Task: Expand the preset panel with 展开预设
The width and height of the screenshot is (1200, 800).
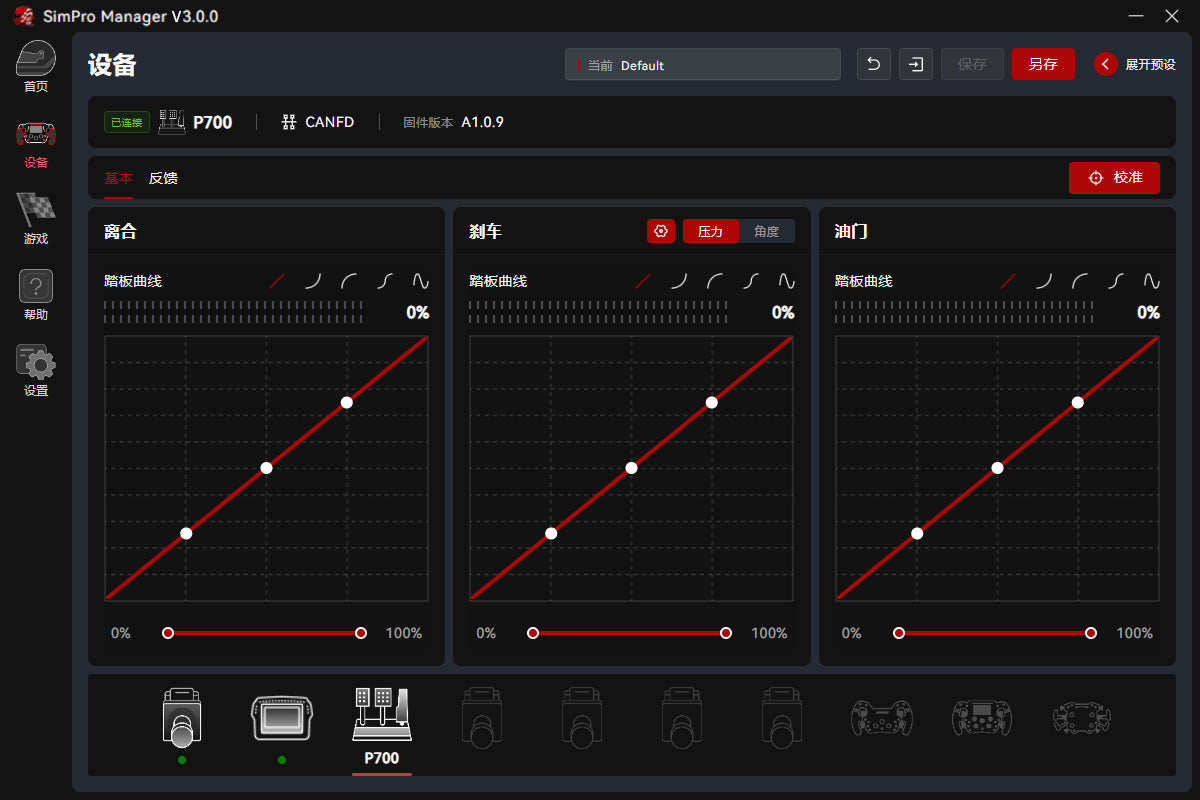Action: [1136, 64]
